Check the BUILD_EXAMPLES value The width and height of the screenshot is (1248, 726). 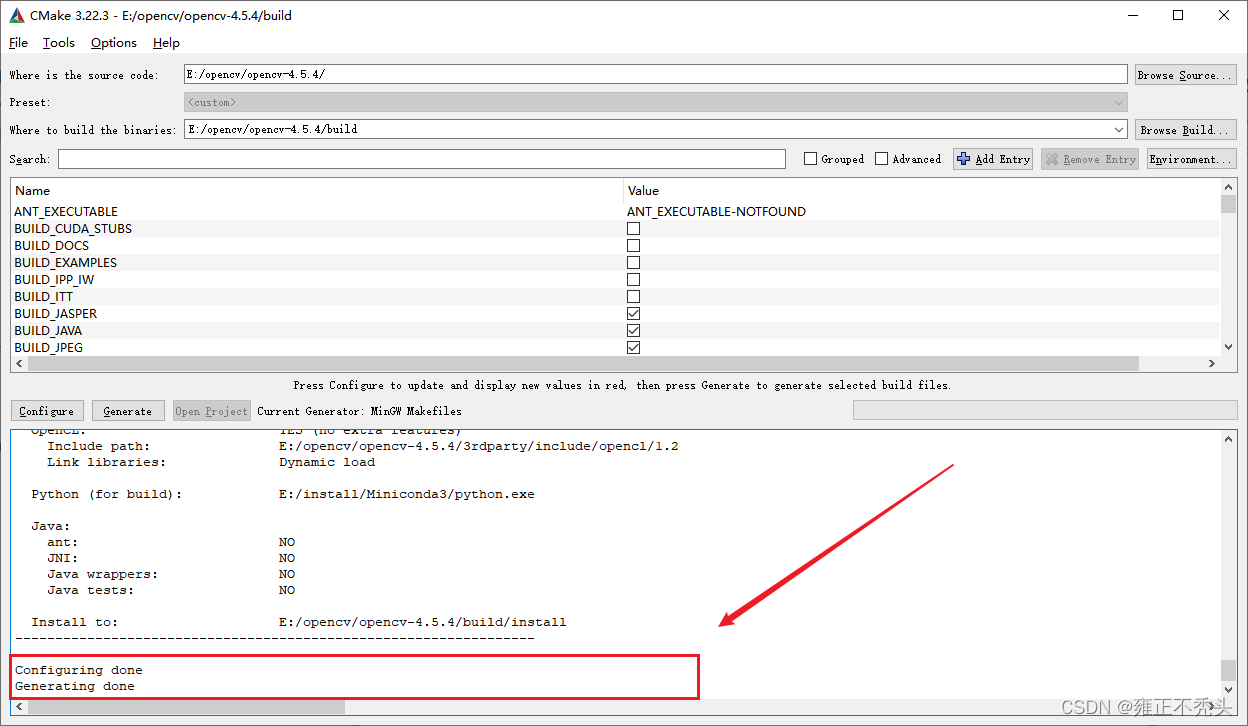click(x=633, y=262)
